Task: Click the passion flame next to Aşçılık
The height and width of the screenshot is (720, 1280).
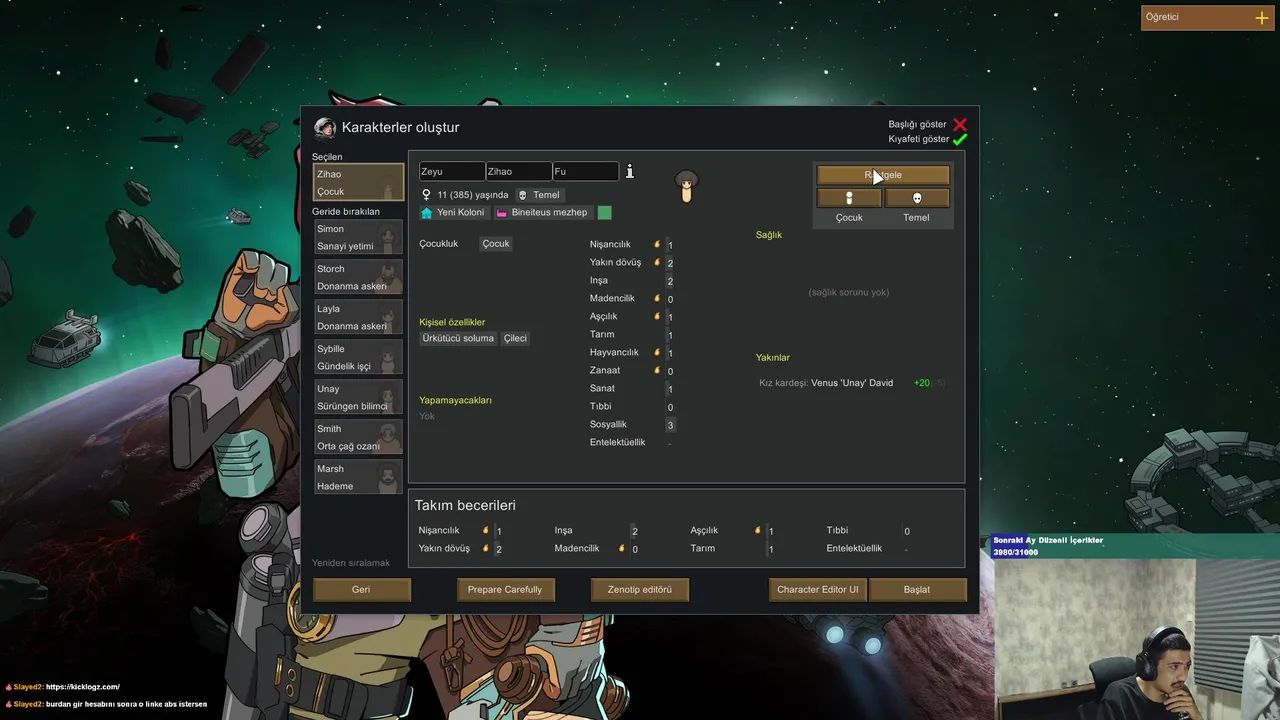Action: (x=657, y=316)
